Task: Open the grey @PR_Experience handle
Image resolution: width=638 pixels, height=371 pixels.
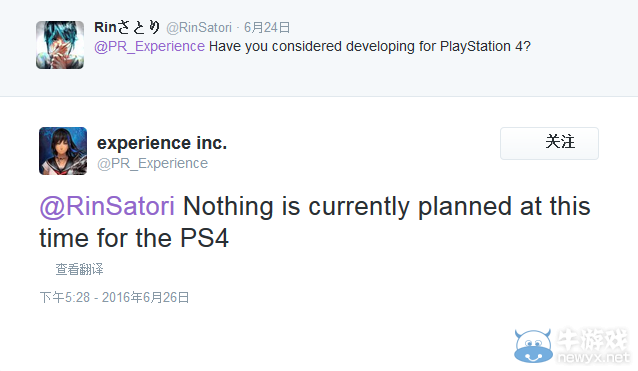Action: coord(153,163)
